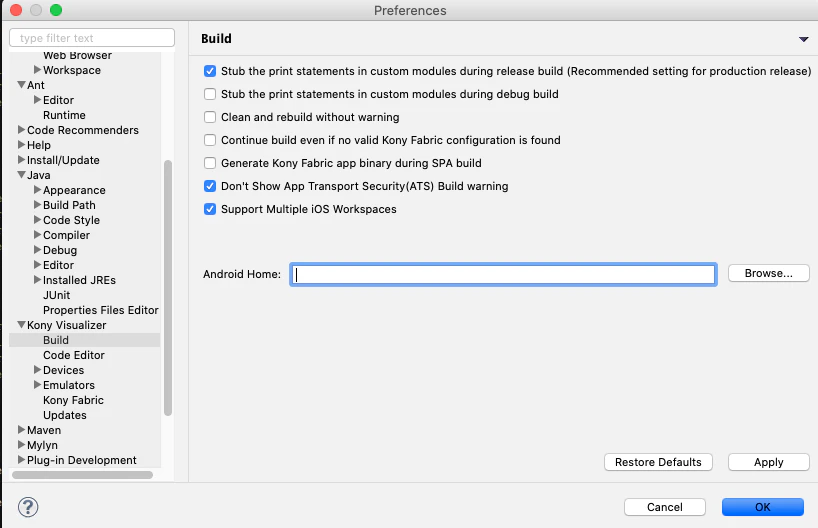
Task: Enable Generate Kony Fabric app binary during SPA build
Action: tap(210, 163)
